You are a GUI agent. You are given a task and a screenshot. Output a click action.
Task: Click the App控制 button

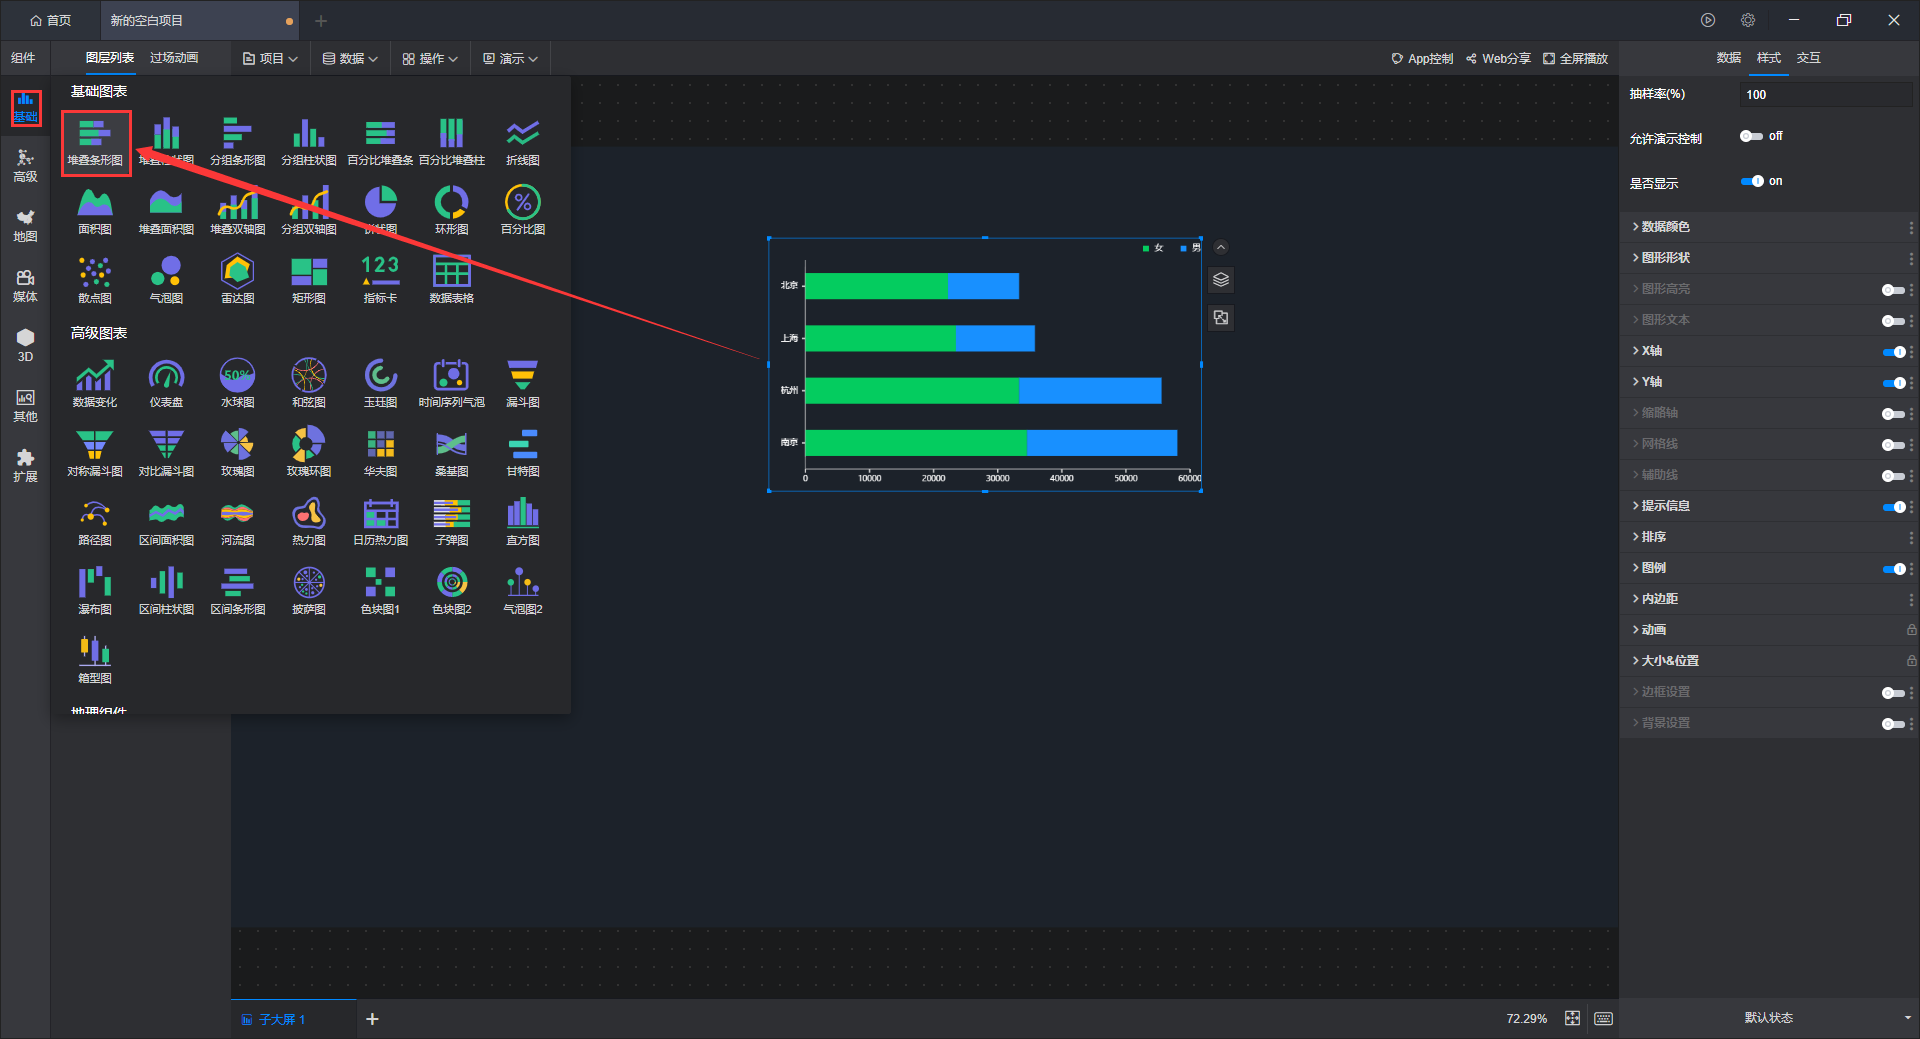[x=1422, y=59]
